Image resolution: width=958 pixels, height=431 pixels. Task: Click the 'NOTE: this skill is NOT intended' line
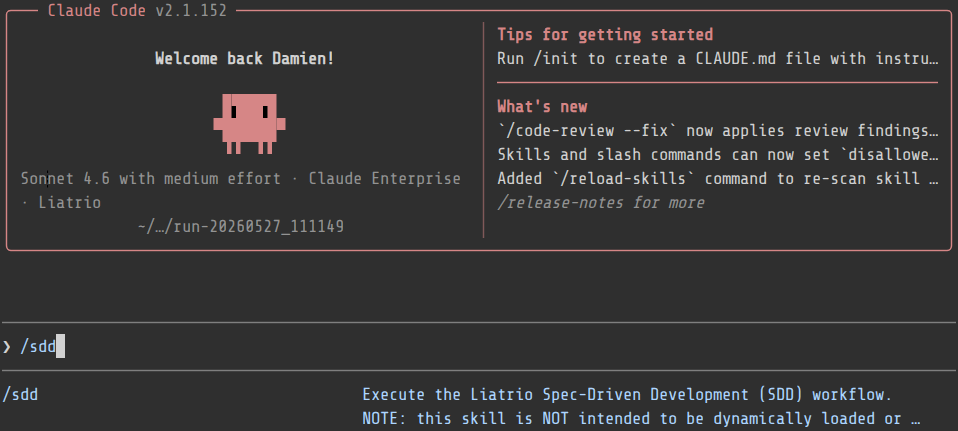click(x=641, y=419)
